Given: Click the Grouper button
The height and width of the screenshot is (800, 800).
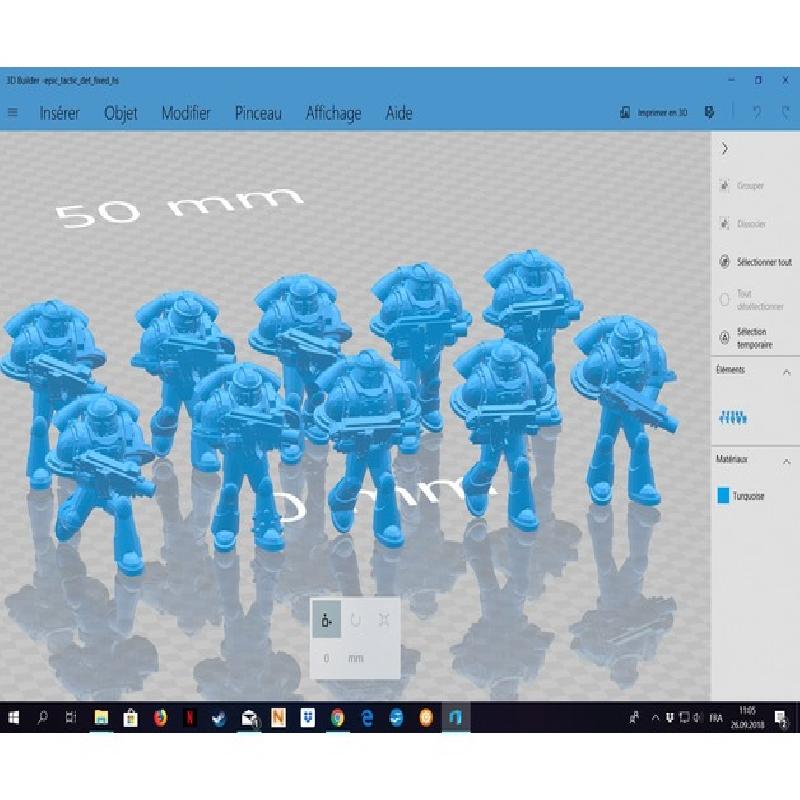Looking at the screenshot, I should point(742,186).
